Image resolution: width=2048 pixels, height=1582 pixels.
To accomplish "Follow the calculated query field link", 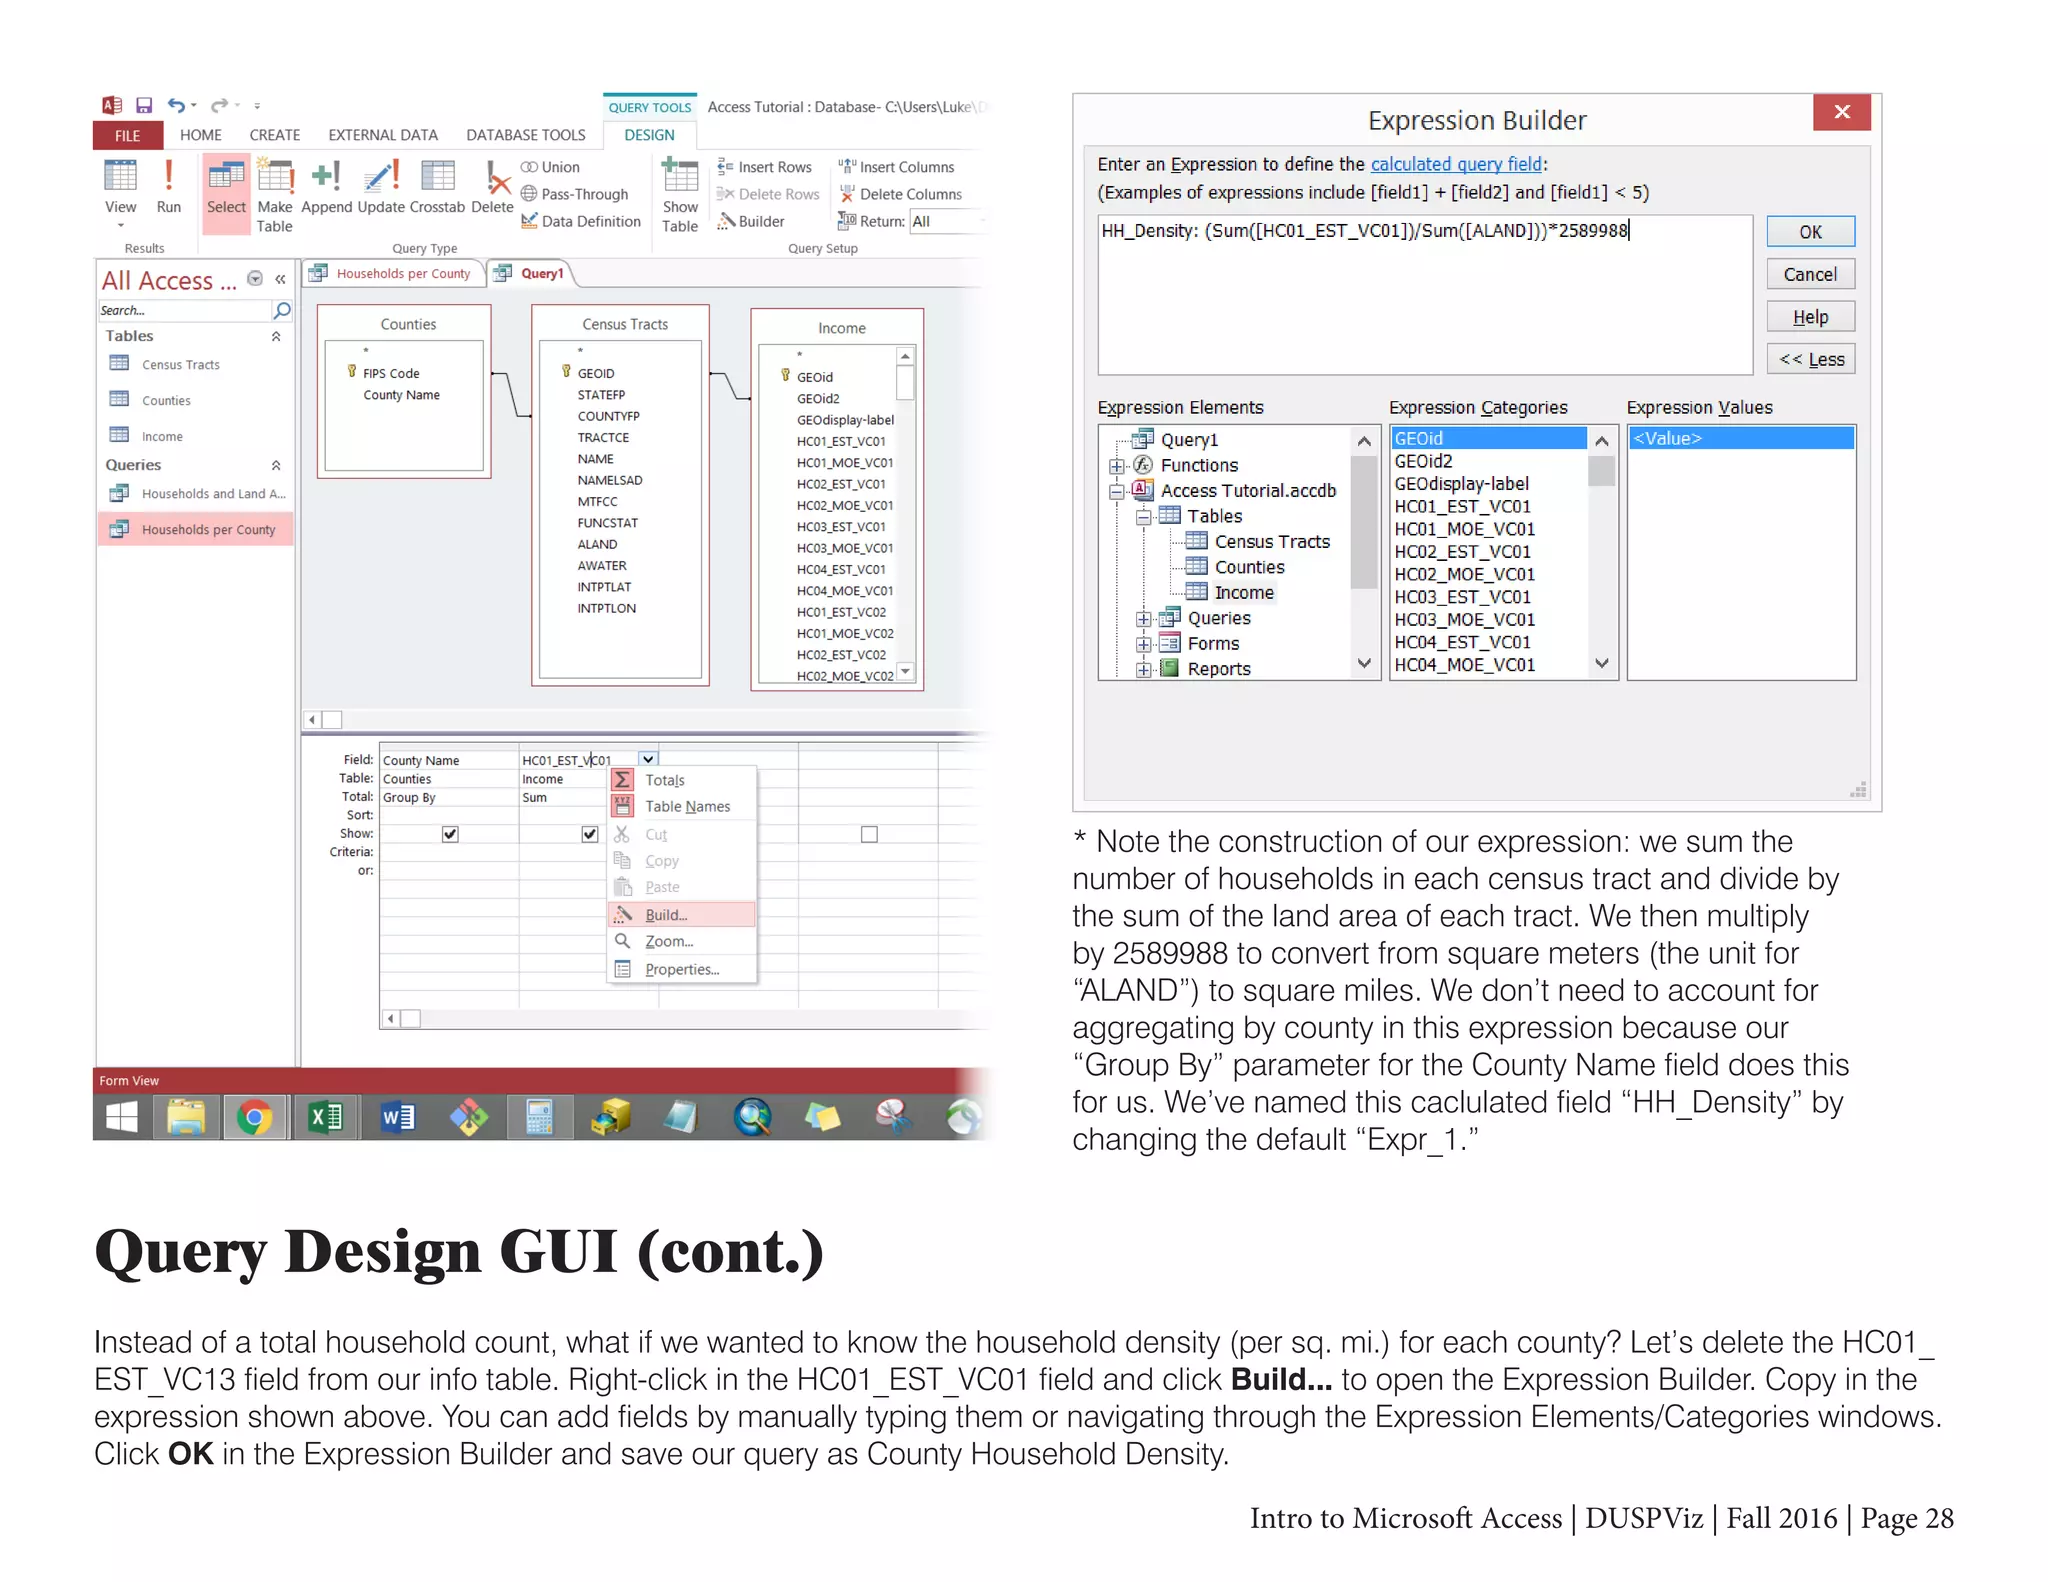I will [x=1456, y=164].
